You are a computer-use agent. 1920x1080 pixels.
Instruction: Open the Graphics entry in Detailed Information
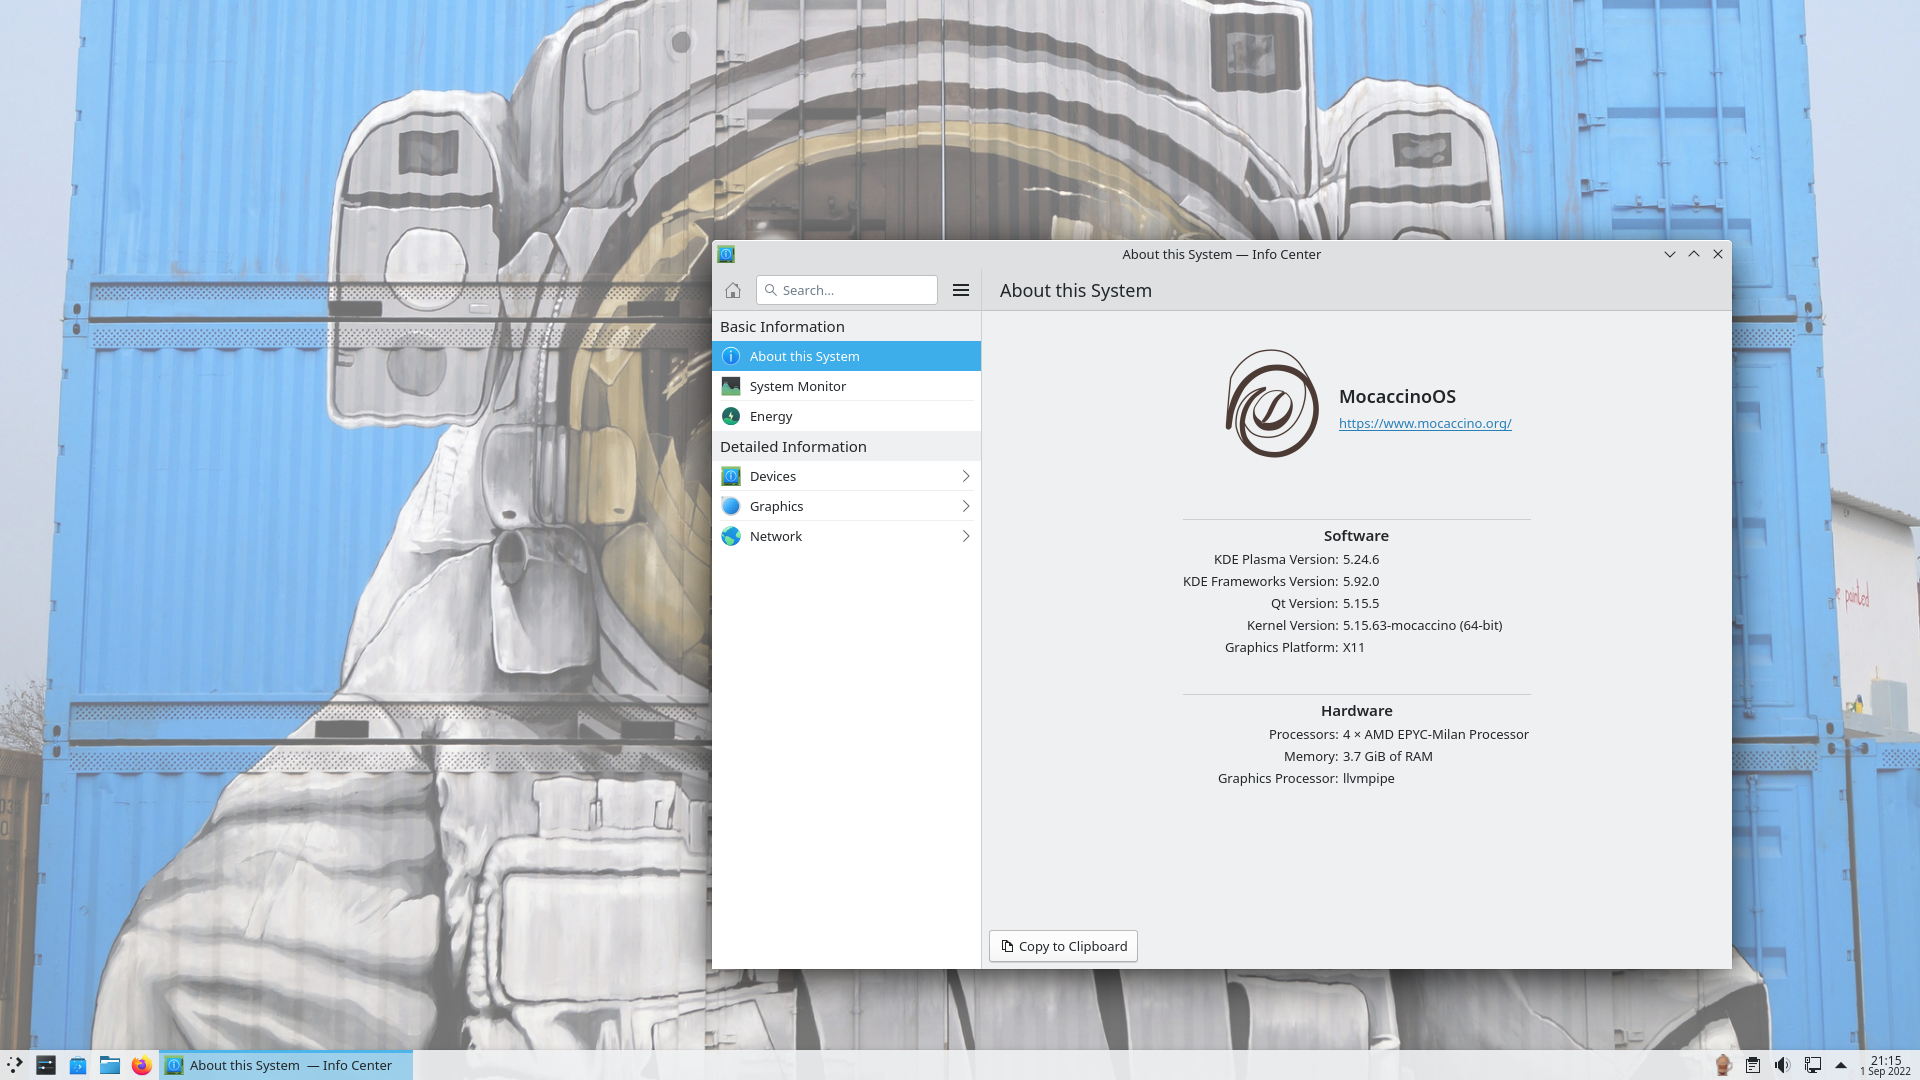tap(846, 506)
